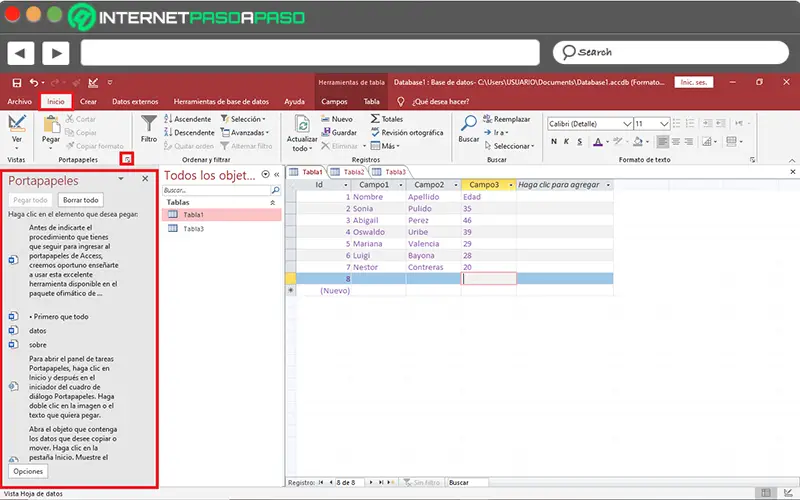This screenshot has width=800, height=500.
Task: Open the Tabla2 document tab
Action: pos(348,172)
